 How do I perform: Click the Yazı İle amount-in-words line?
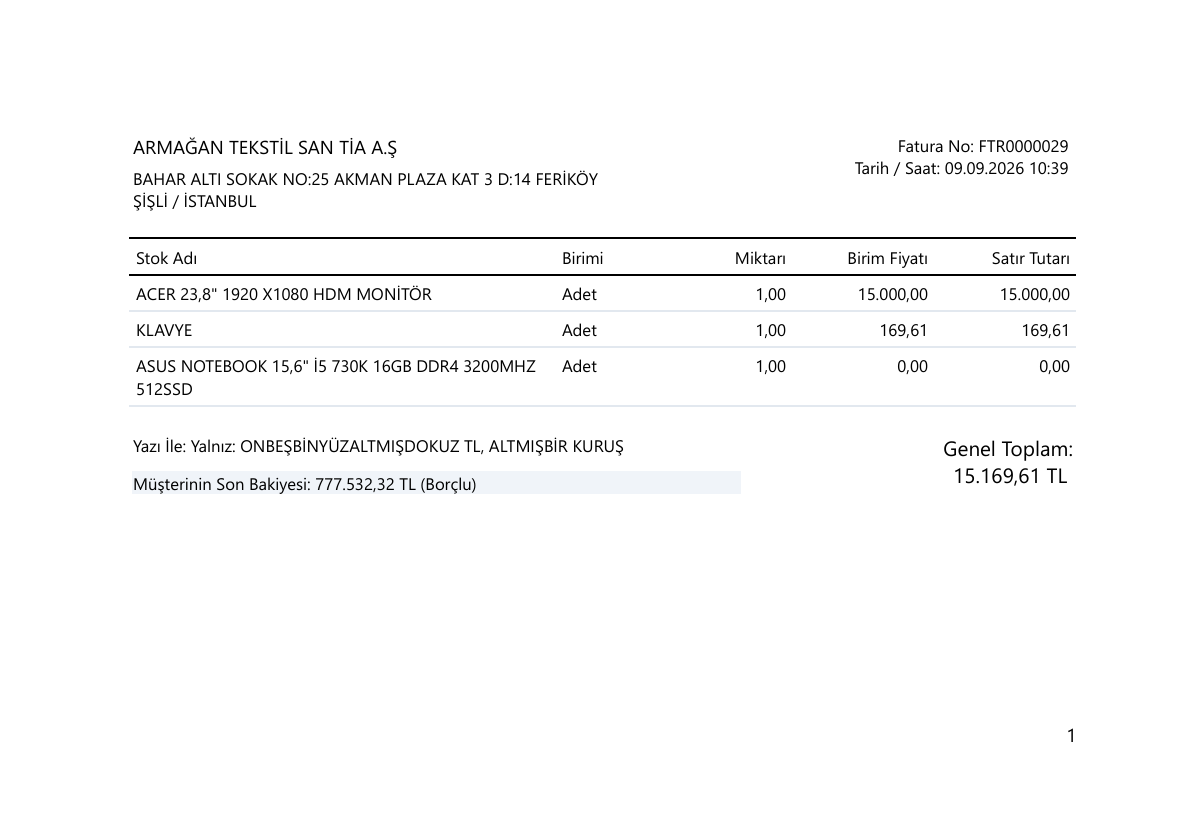click(x=378, y=447)
